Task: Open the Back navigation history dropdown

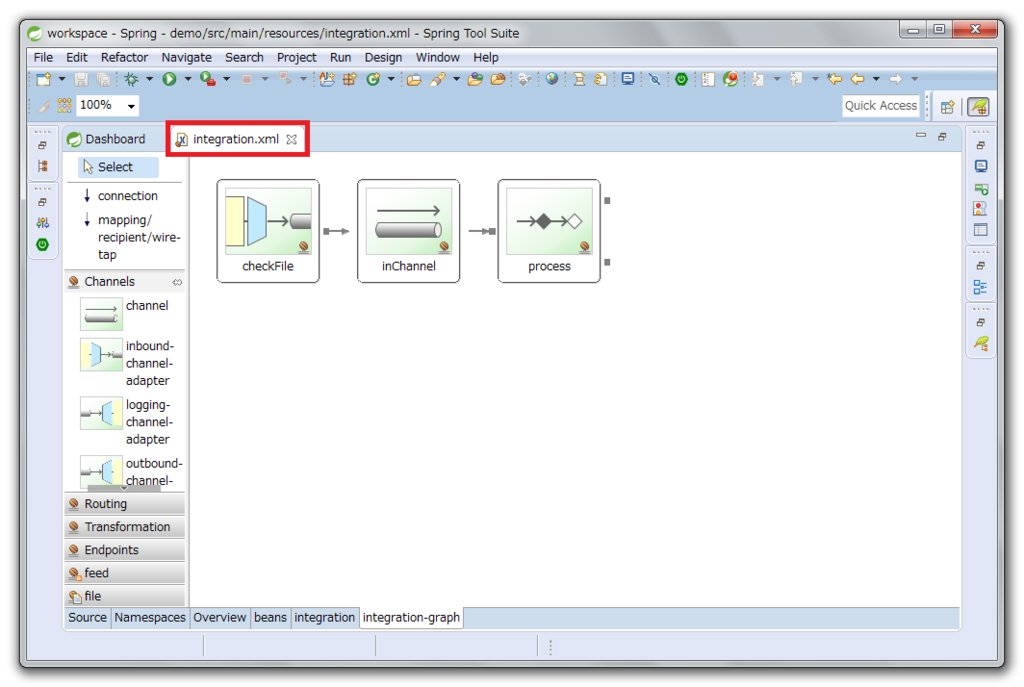Action: tap(876, 79)
